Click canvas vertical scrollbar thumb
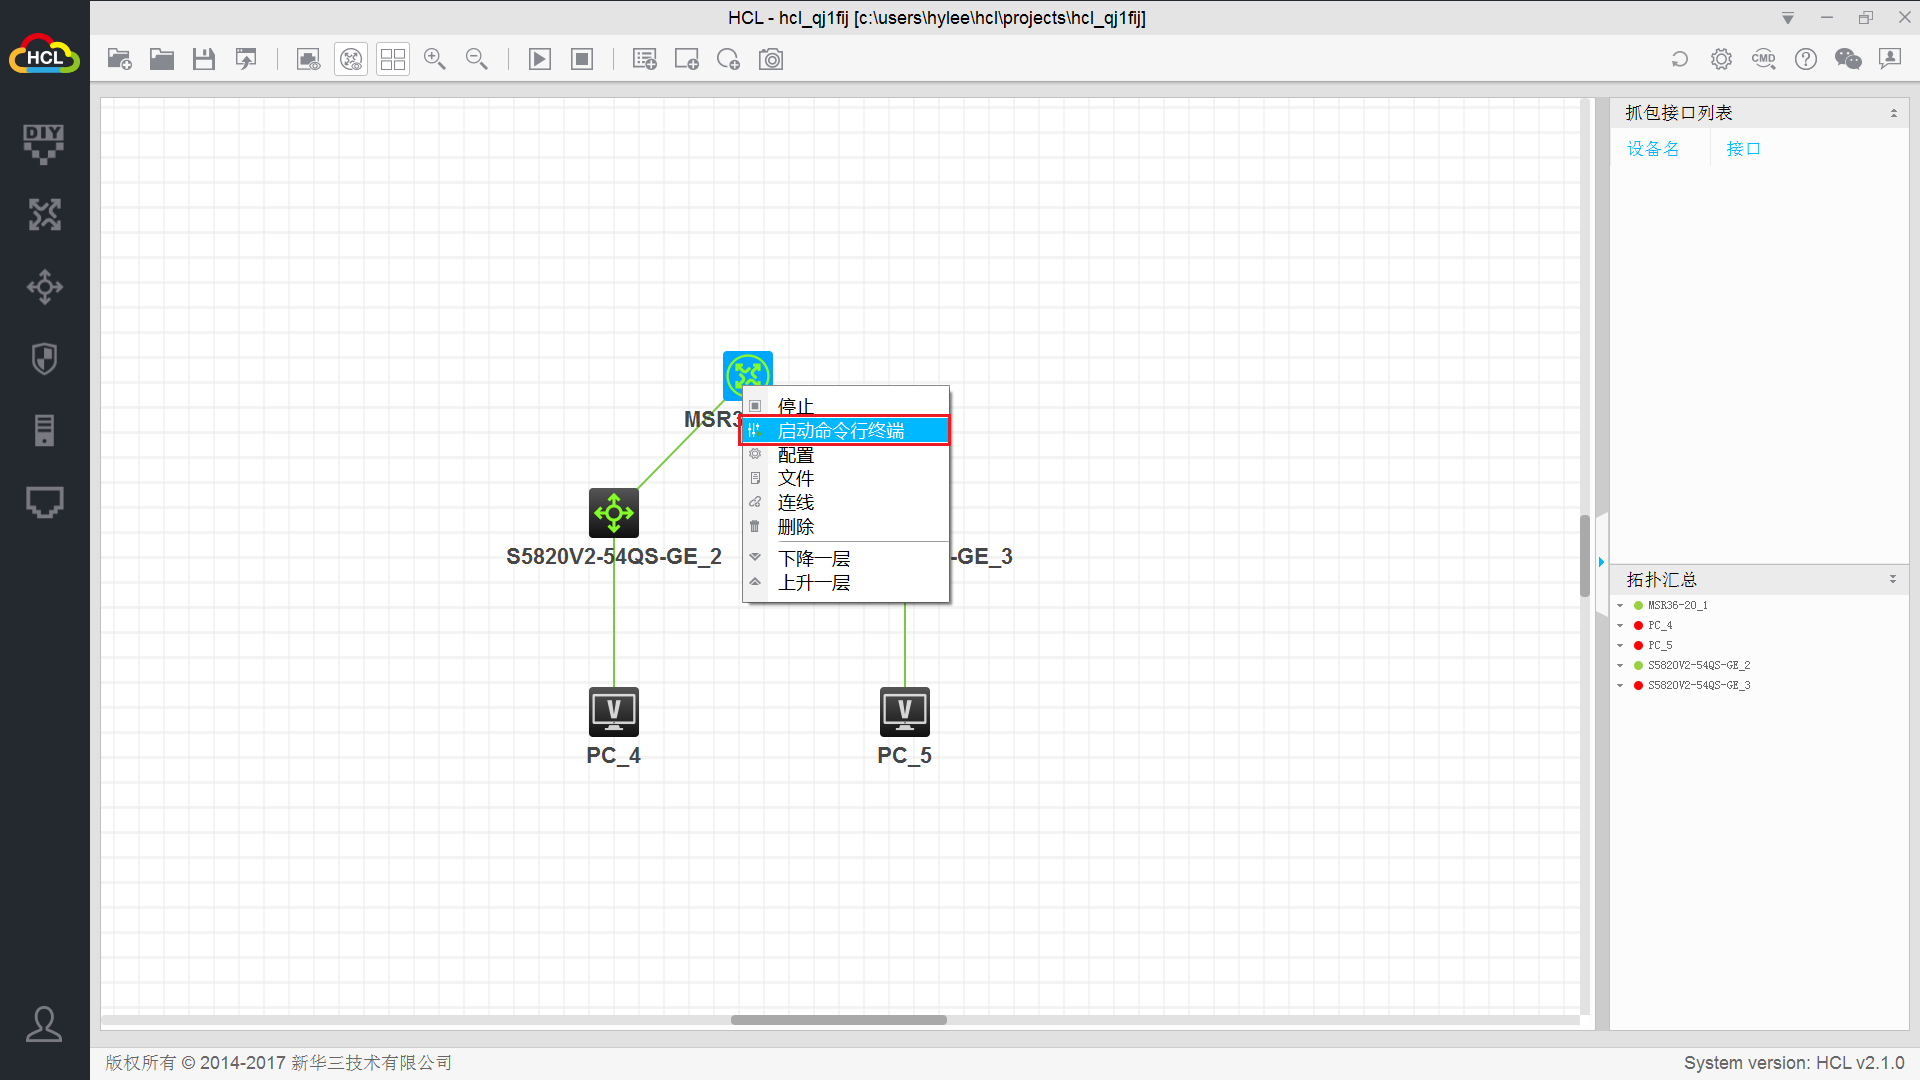This screenshot has width=1920, height=1080. coord(1585,556)
